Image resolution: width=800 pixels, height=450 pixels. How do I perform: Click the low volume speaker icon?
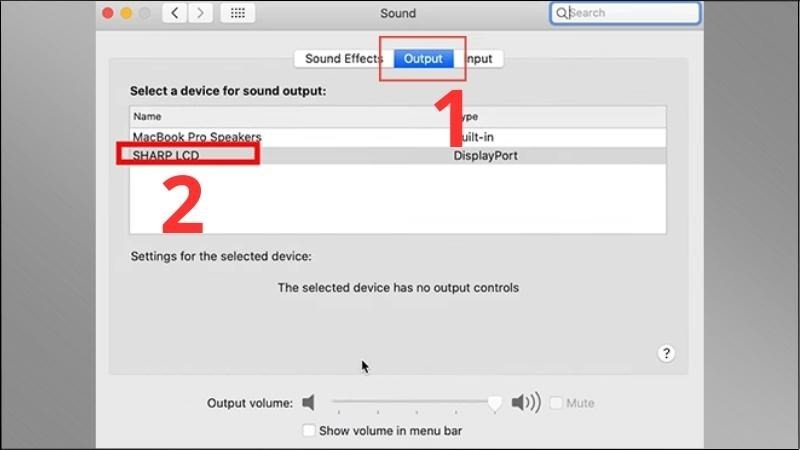click(309, 403)
